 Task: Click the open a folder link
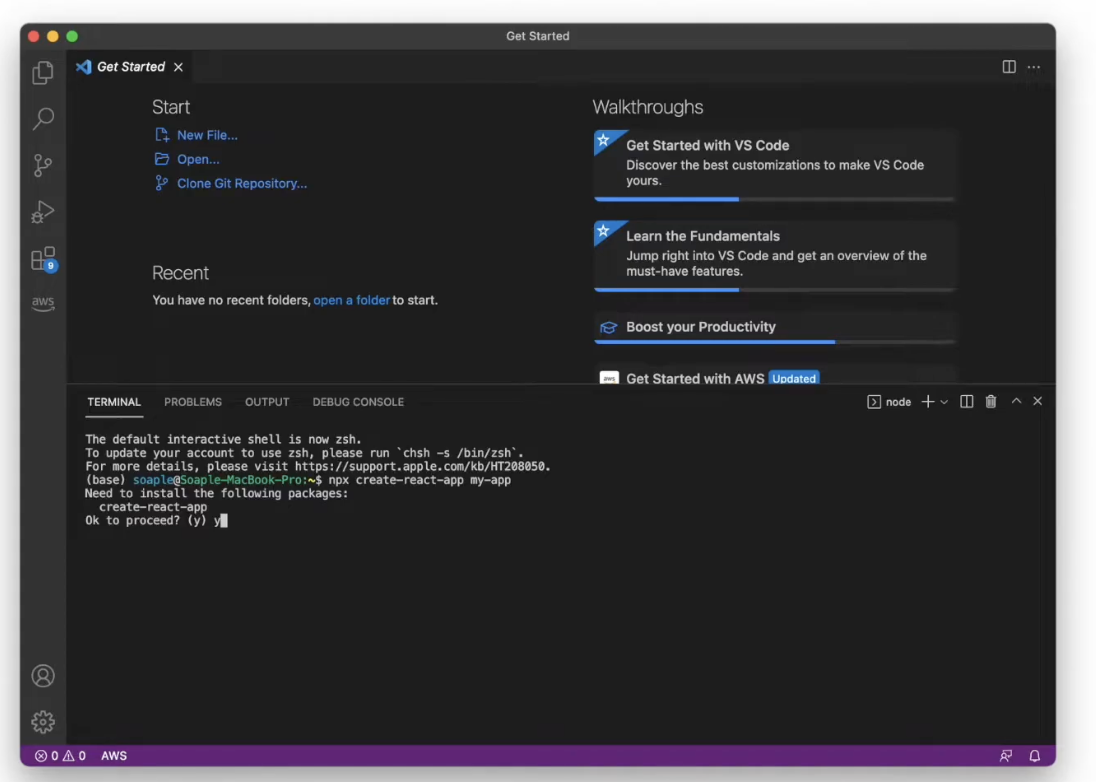coord(351,300)
